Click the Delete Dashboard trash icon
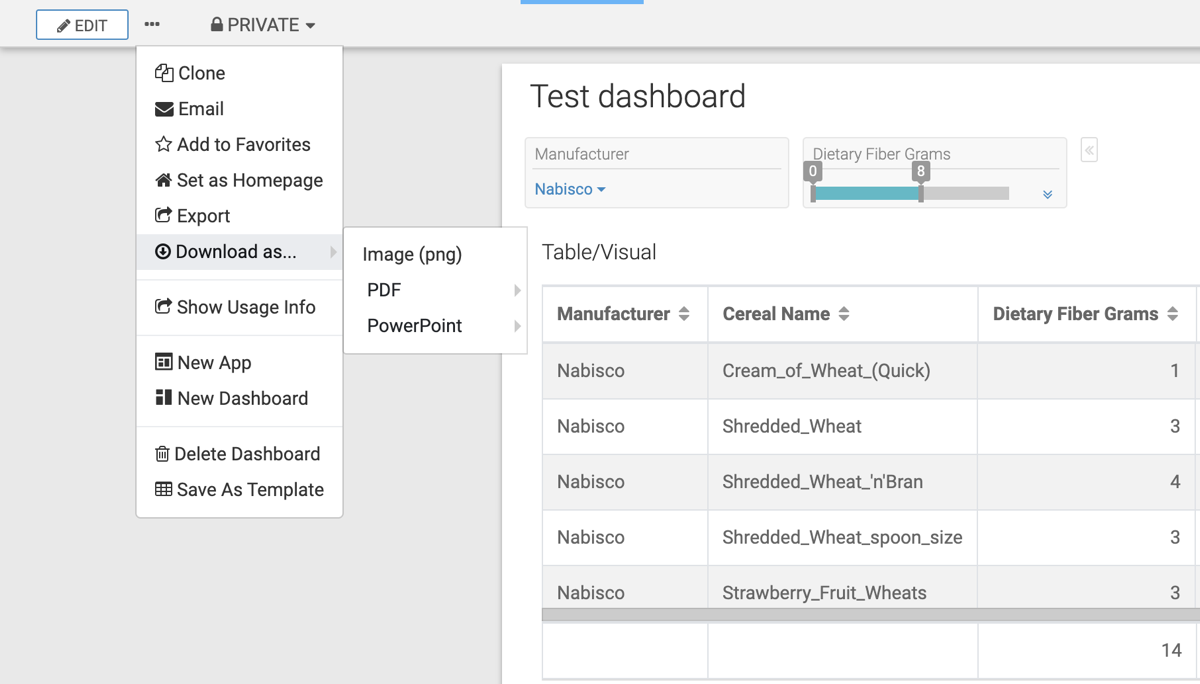The image size is (1200, 684). 162,454
